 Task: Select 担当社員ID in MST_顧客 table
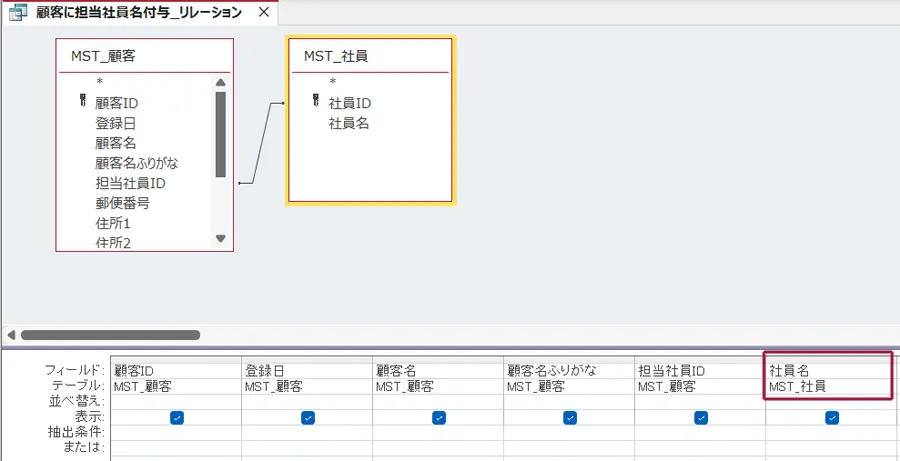pos(130,183)
